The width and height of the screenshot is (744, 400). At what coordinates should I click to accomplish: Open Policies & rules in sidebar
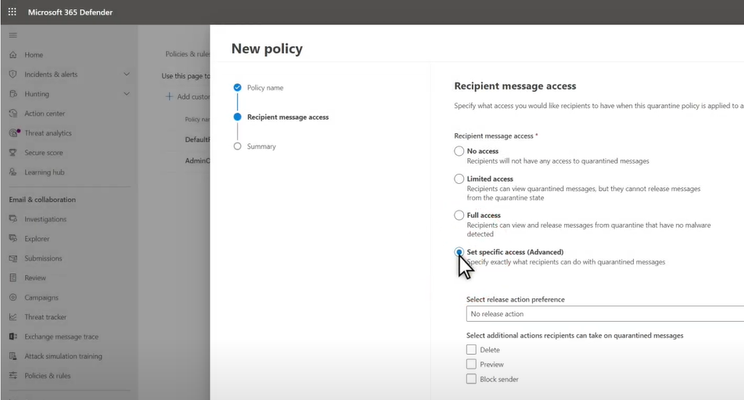click(x=47, y=376)
